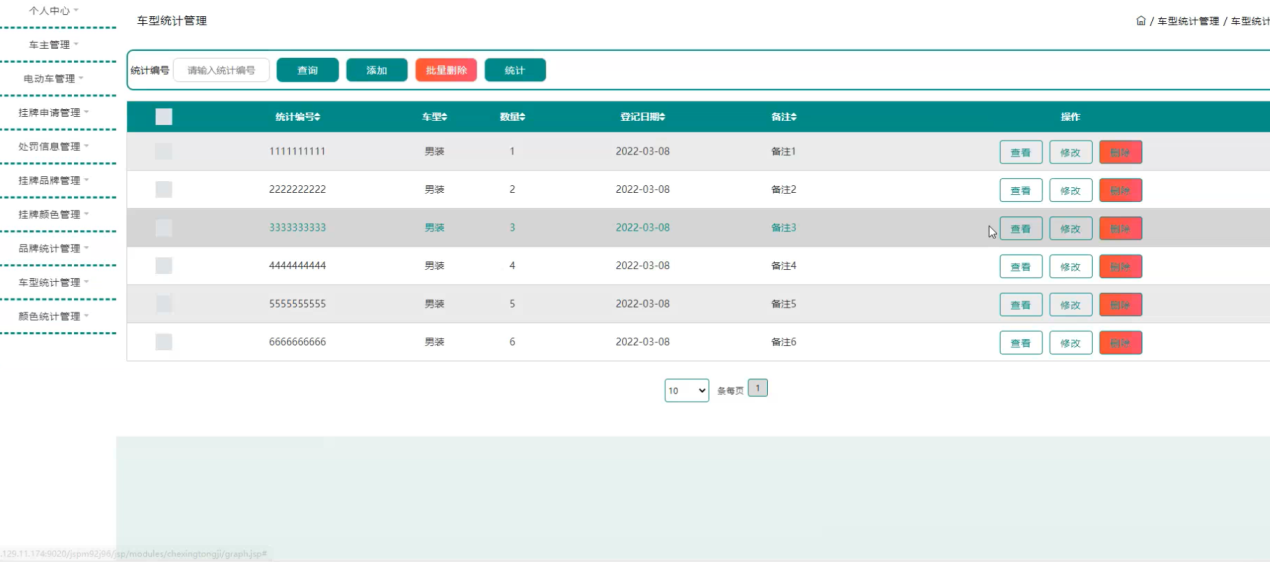View details of row 6666666666
The image size is (1270, 562).
(x=1021, y=342)
